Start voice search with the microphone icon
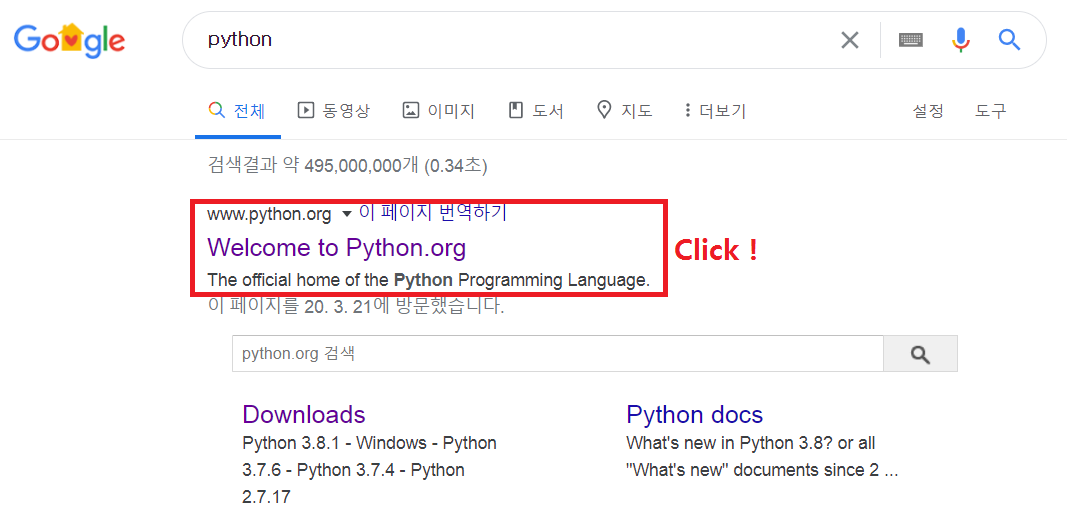The height and width of the screenshot is (517, 1067). click(960, 40)
